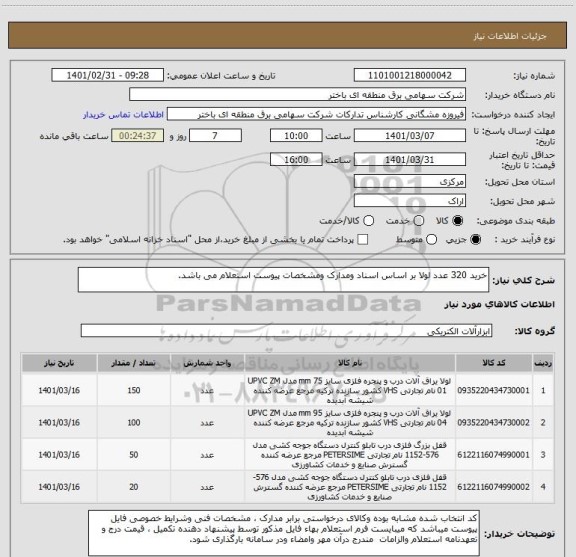Image resolution: width=576 pixels, height=557 pixels.
Task: Select the متوسط purchase type radio
Action: 431,240
